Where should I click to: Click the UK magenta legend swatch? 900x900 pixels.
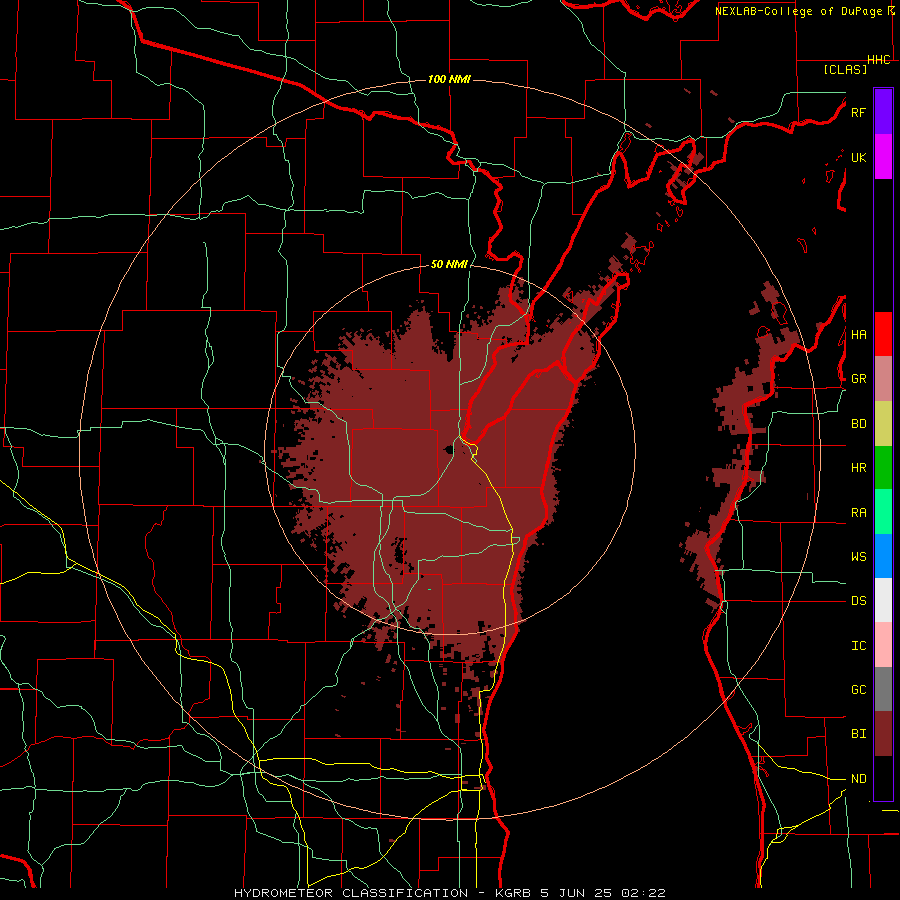(x=883, y=157)
